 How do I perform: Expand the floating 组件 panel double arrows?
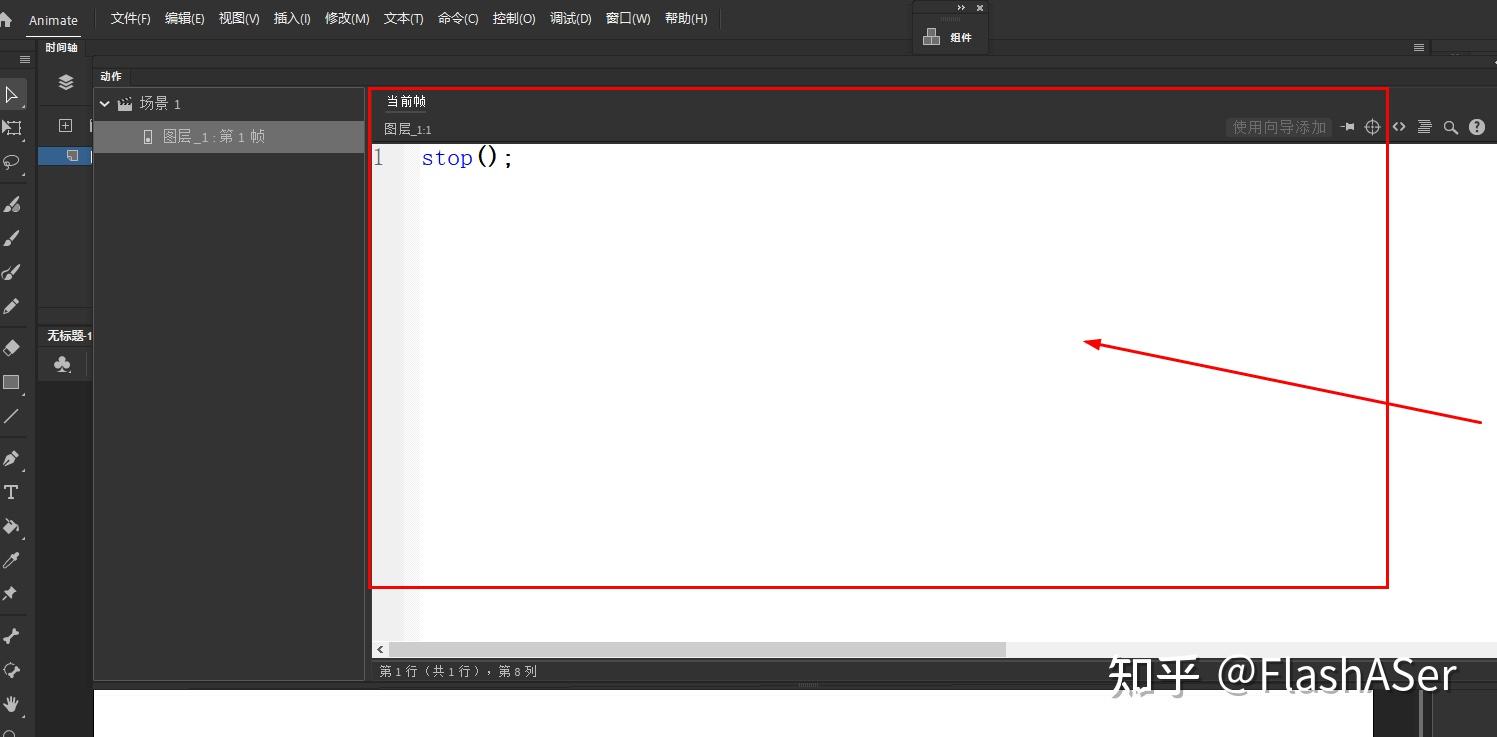[961, 8]
